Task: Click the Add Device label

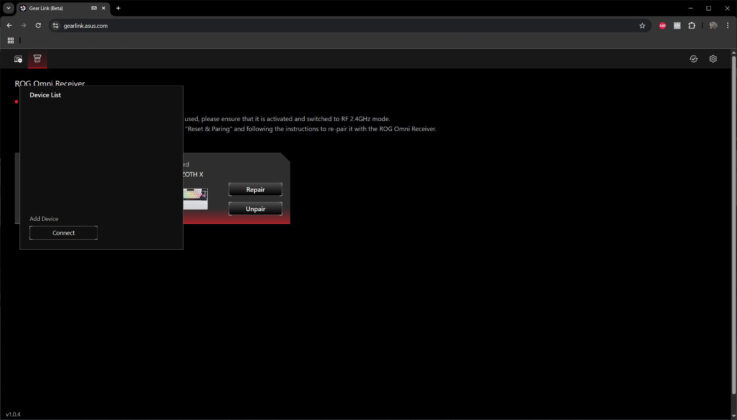Action: click(x=44, y=219)
